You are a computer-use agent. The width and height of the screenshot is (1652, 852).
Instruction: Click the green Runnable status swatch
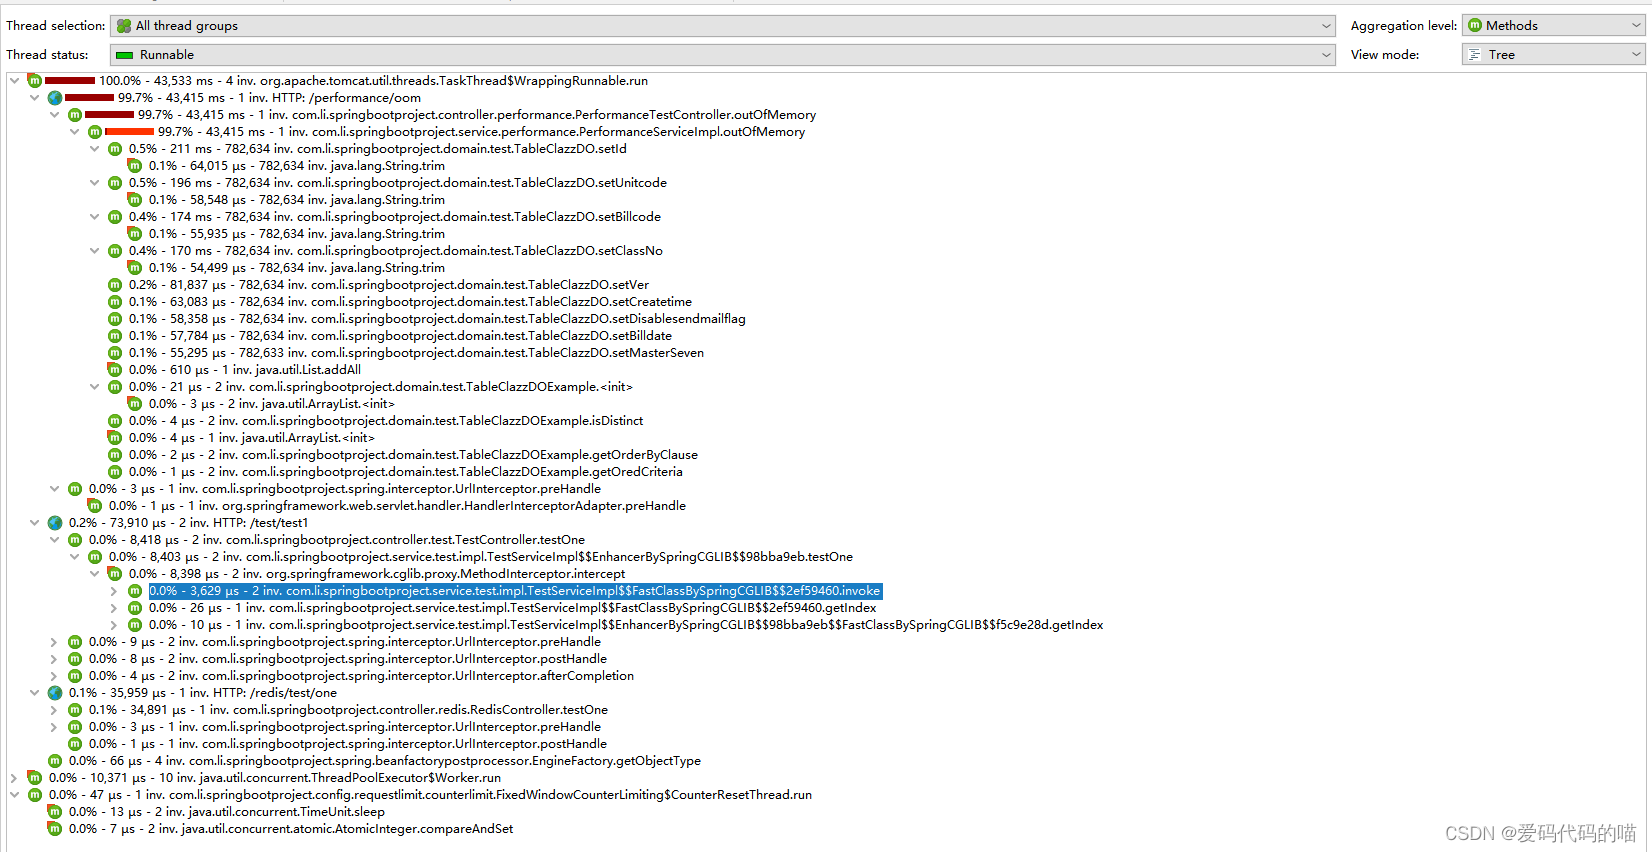click(125, 55)
